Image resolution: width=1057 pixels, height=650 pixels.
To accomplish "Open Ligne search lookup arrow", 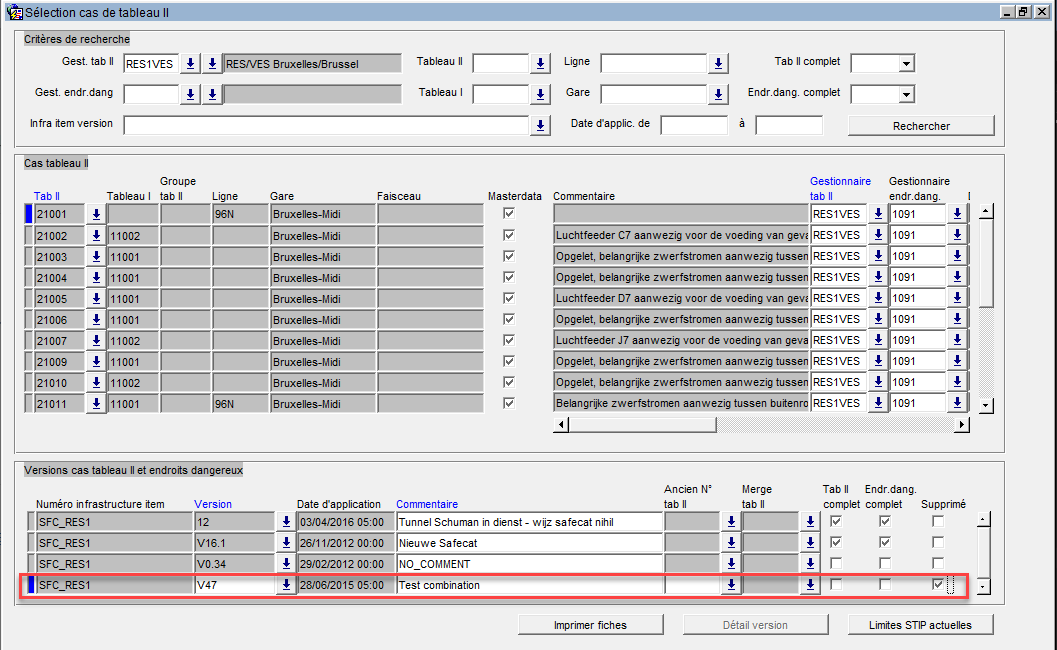I will pyautogui.click(x=718, y=63).
